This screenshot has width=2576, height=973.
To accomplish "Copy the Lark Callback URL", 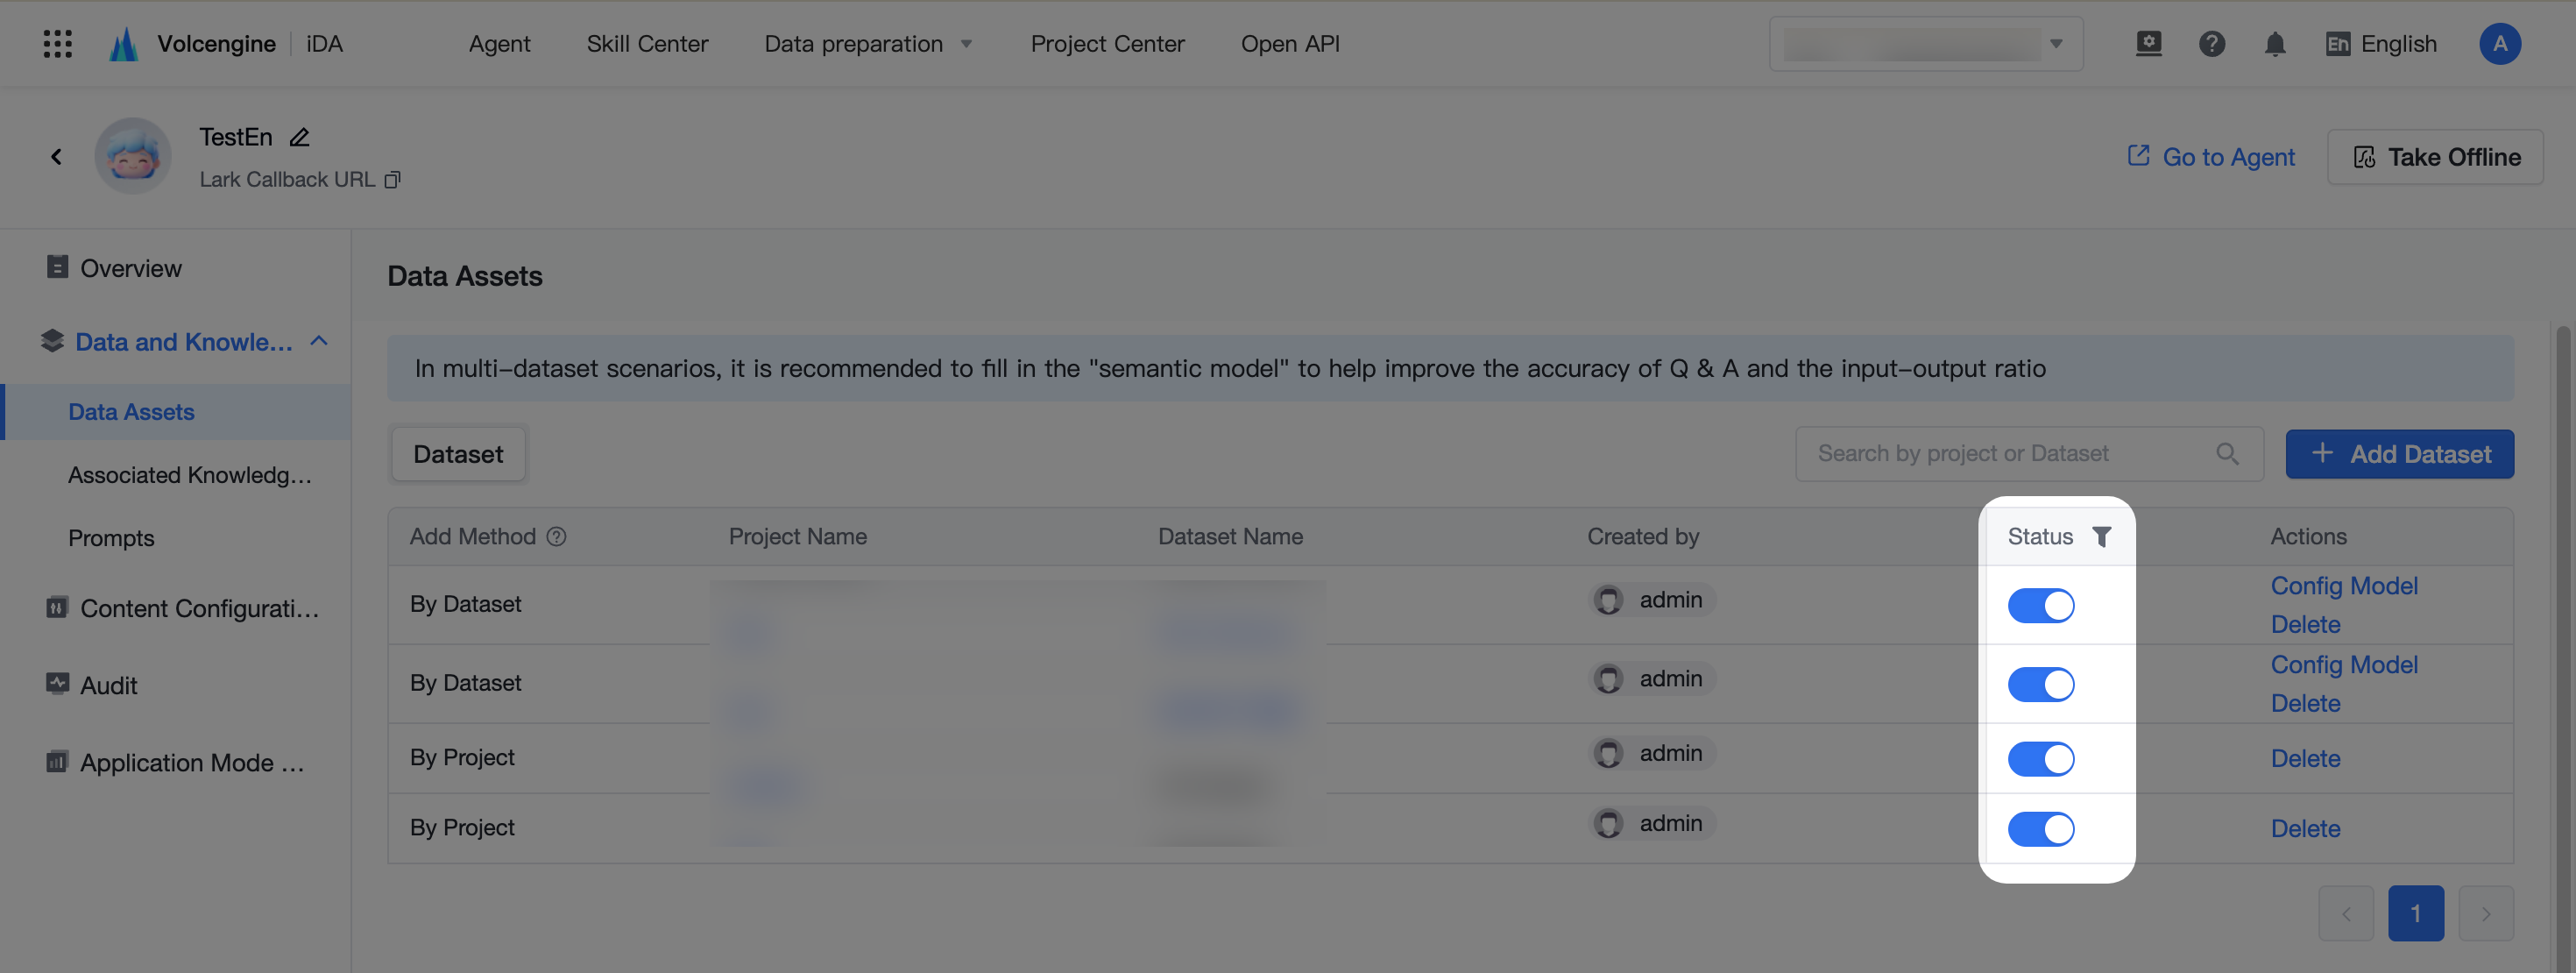I will pos(392,179).
